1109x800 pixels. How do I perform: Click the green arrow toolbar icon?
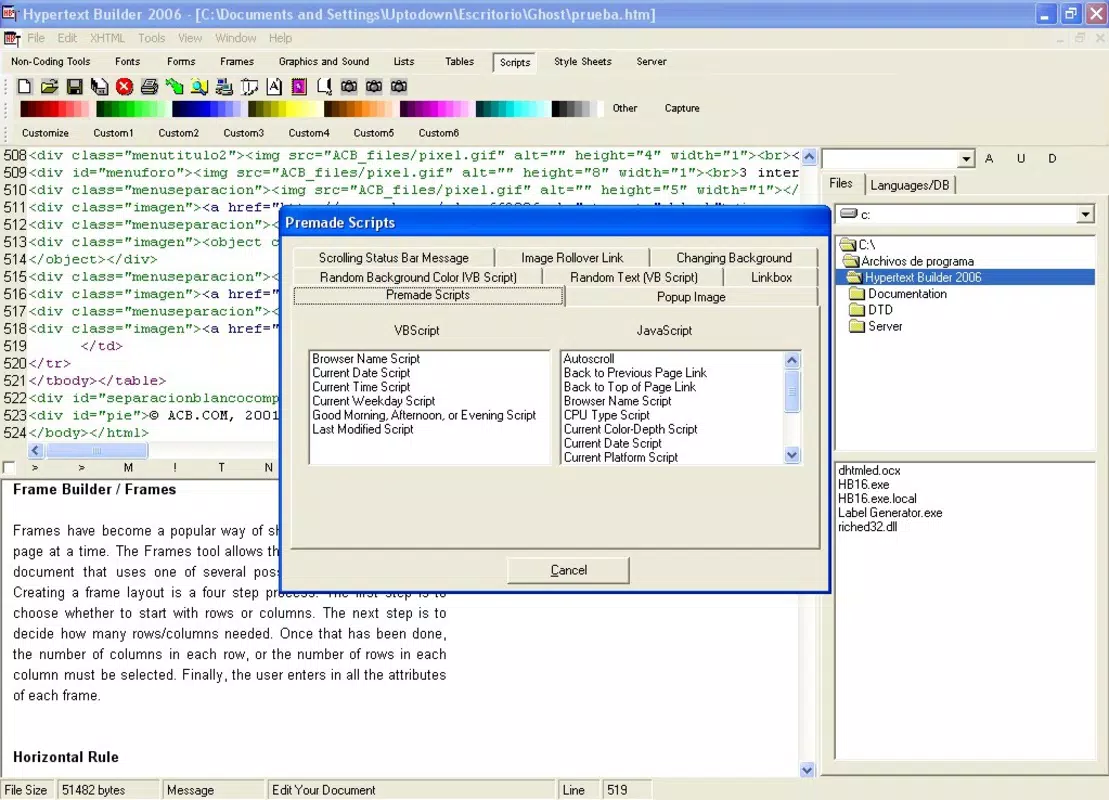coord(174,86)
